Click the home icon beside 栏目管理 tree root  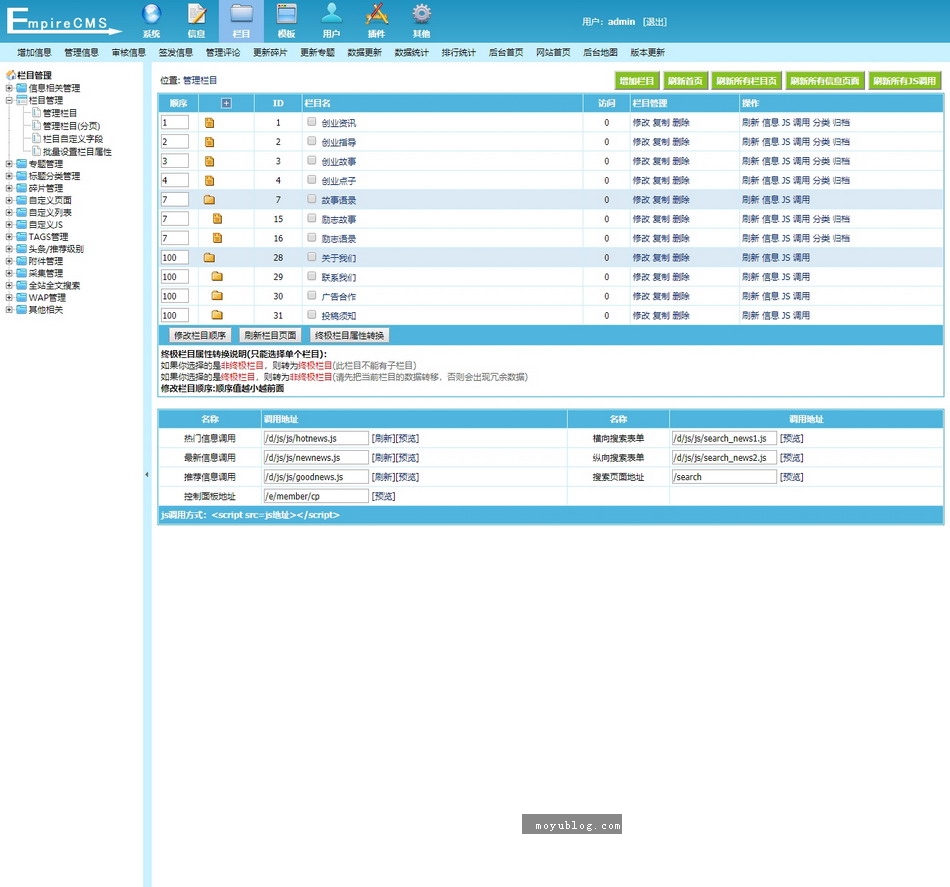10,75
